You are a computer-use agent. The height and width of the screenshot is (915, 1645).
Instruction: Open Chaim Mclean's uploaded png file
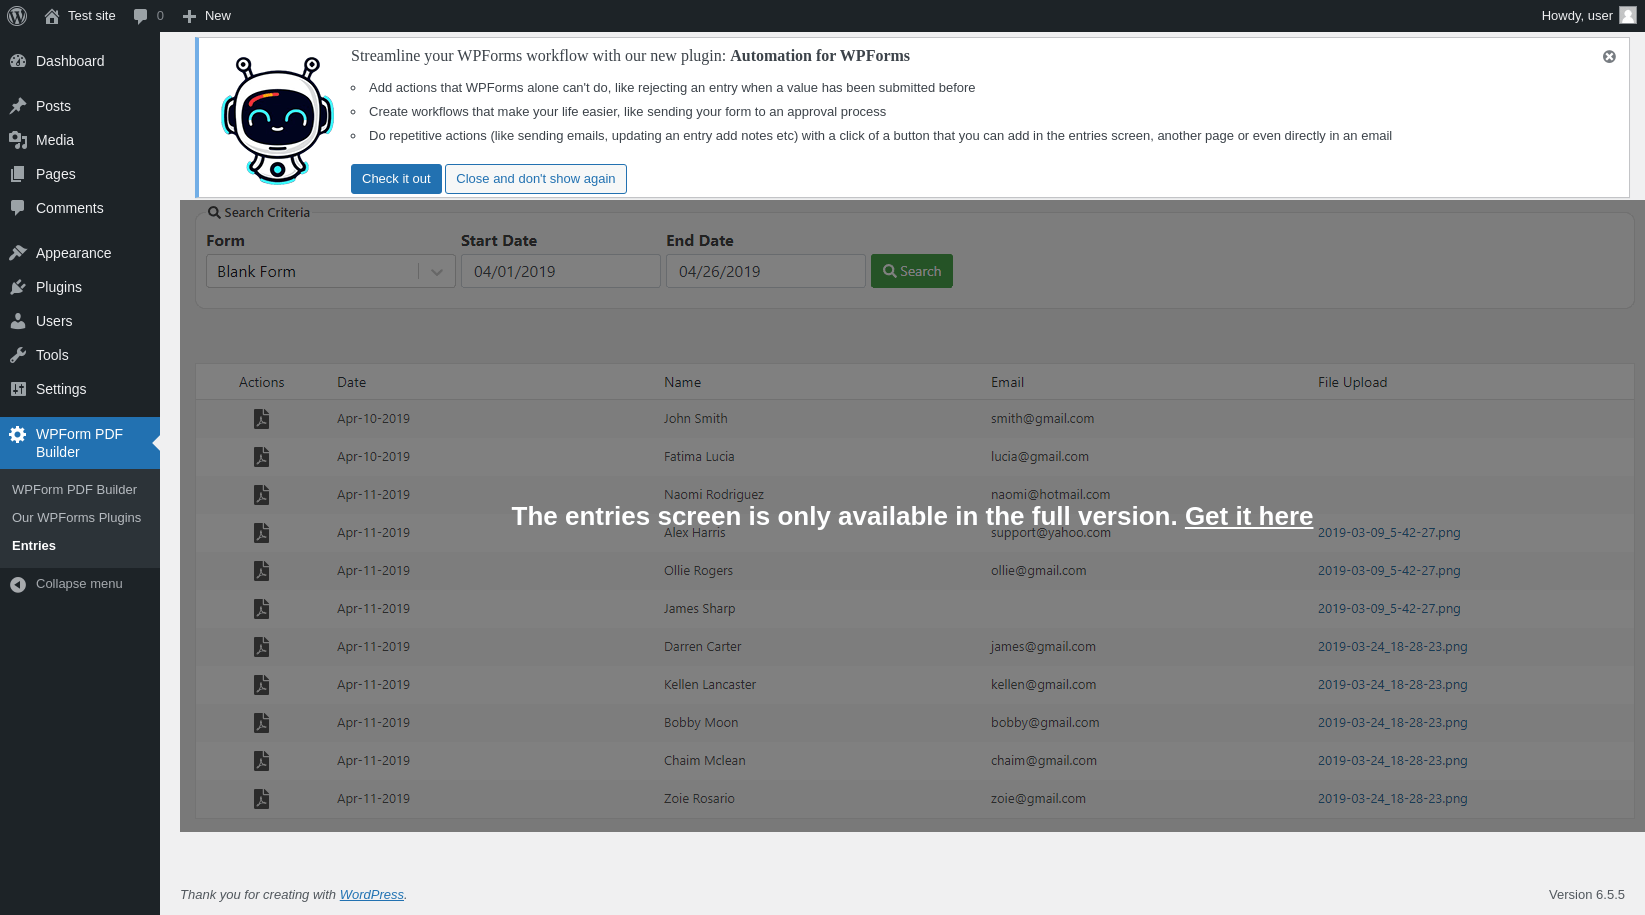tap(1393, 761)
